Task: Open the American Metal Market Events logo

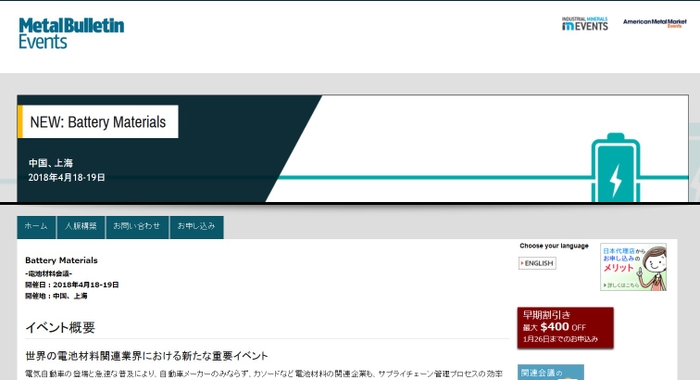Action: point(654,23)
